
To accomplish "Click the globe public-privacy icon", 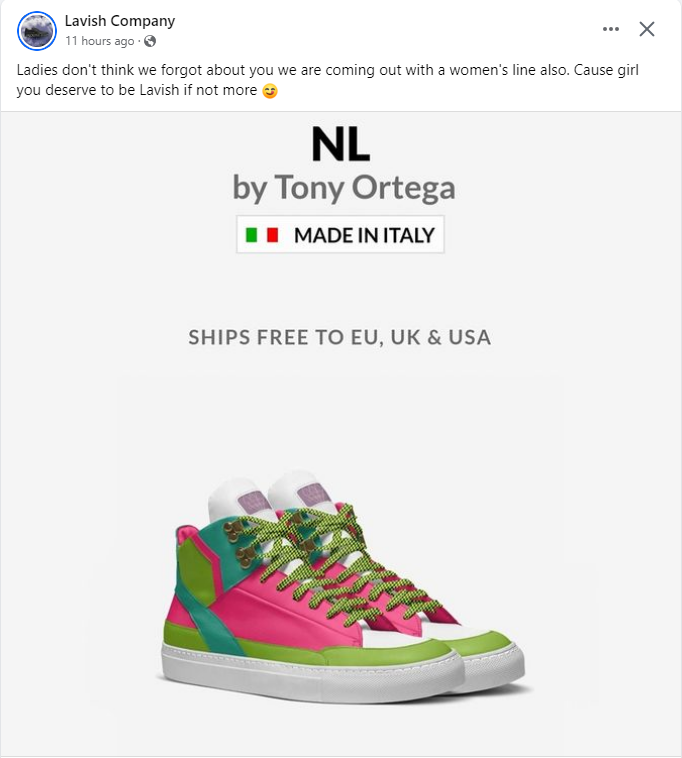I will 150,41.
